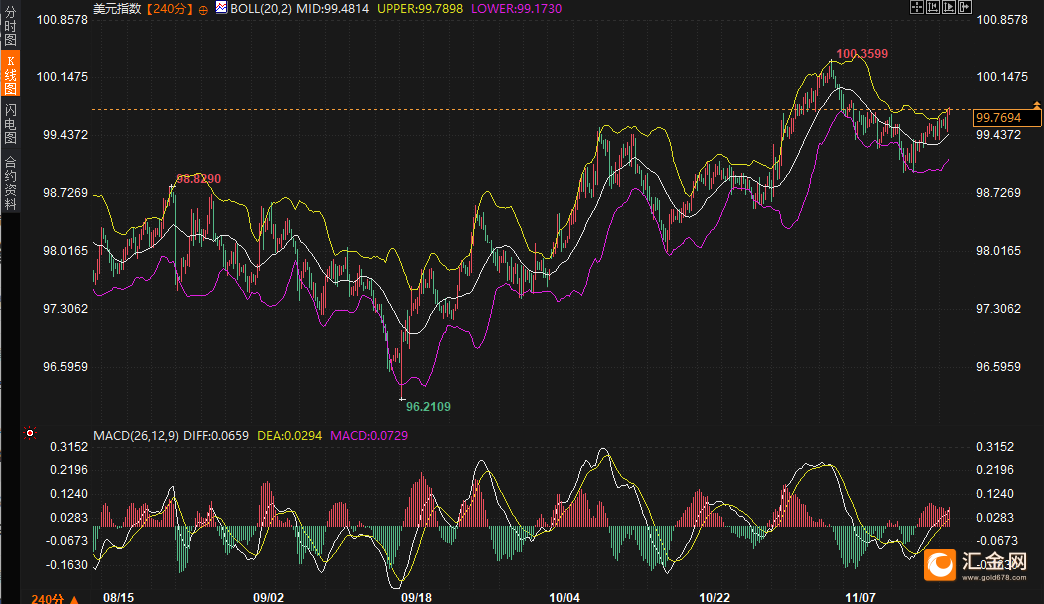Screen dimensions: 1044x604
Task: Click the play-forward chart scroll icon
Action: click(949, 7)
